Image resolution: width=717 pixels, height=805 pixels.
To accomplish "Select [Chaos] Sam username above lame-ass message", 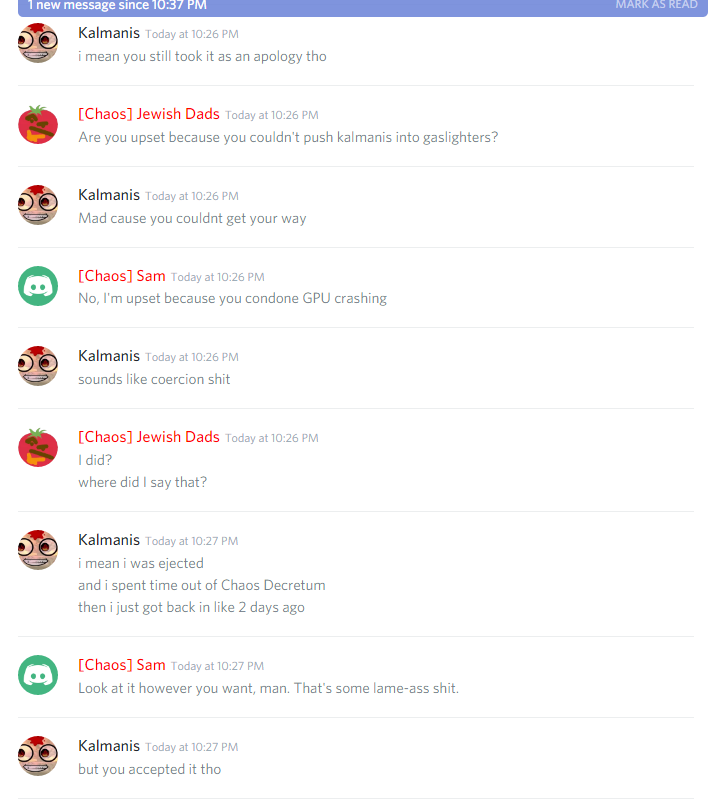I will 122,665.
